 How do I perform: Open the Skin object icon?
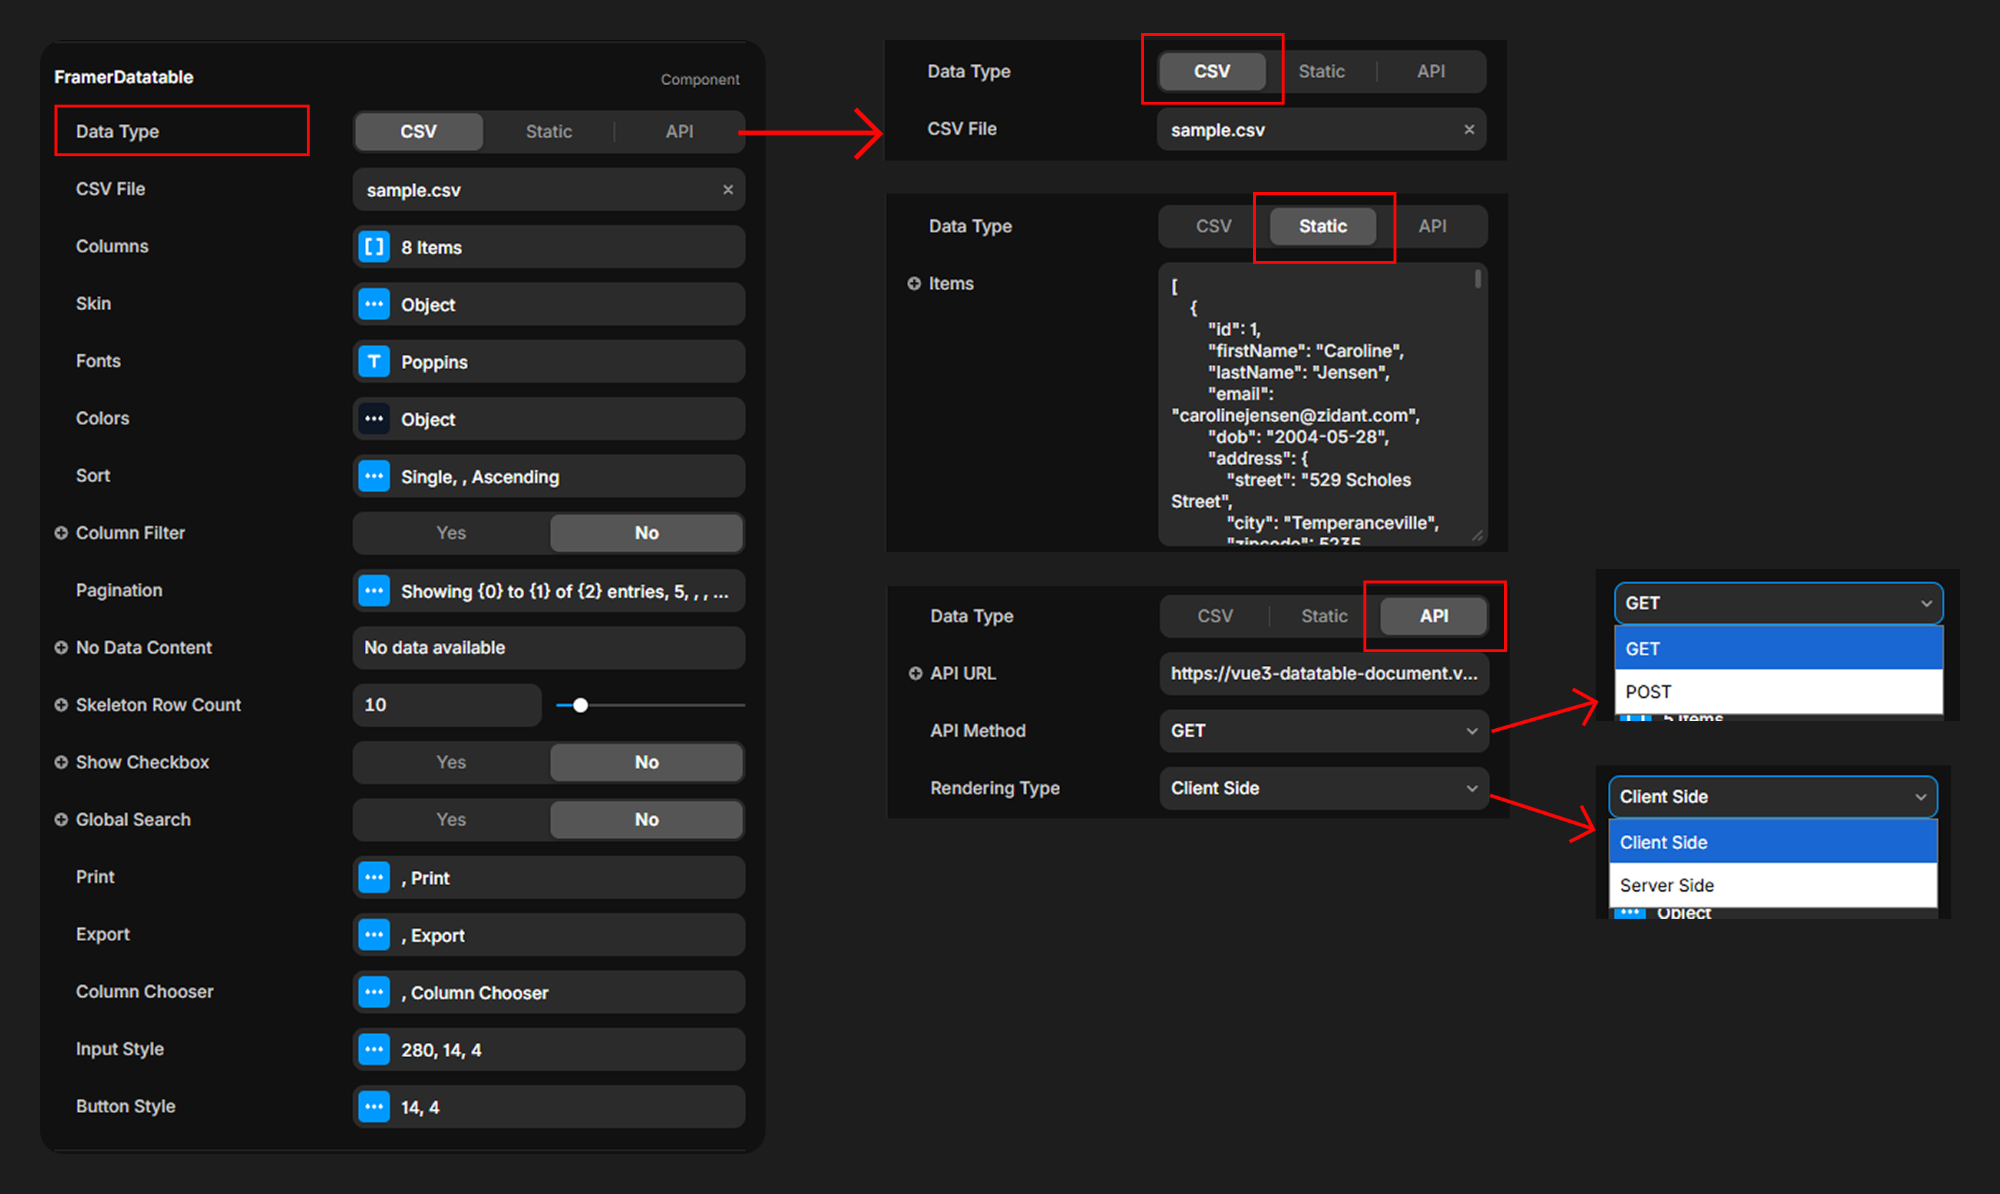(x=374, y=304)
